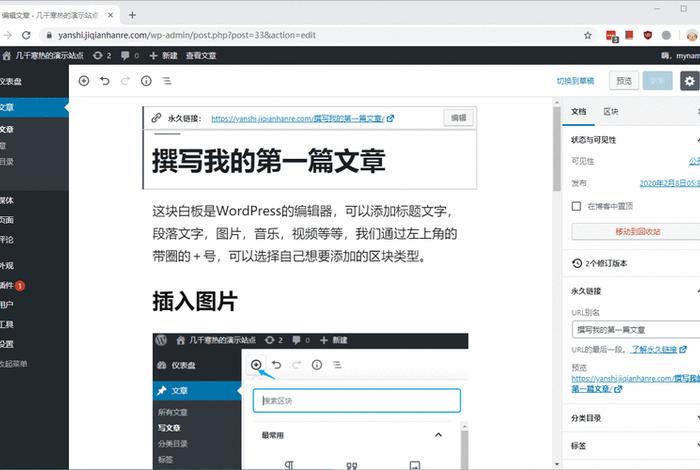
Task: Click the first paragraph text block
Action: pyautogui.click(x=305, y=233)
